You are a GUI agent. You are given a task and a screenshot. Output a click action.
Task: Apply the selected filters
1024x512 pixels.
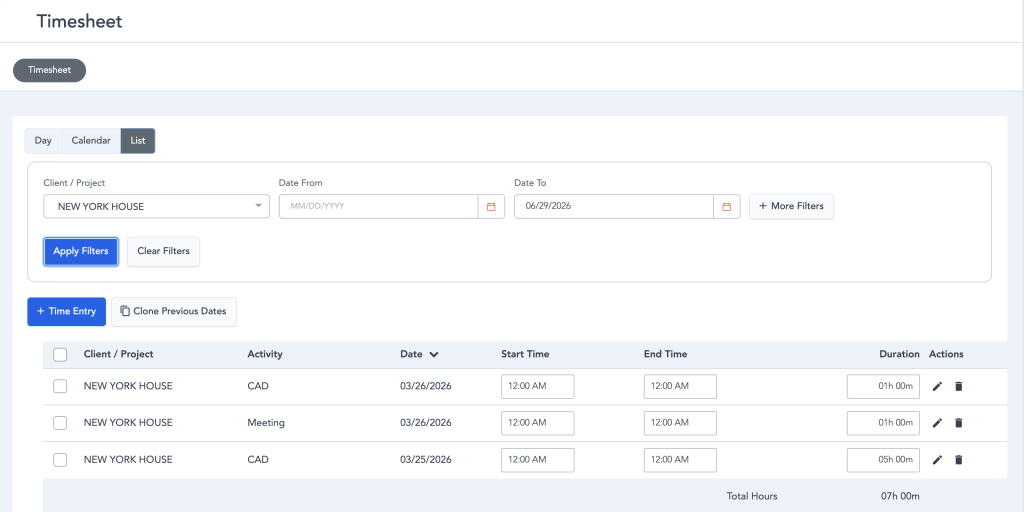pyautogui.click(x=81, y=251)
